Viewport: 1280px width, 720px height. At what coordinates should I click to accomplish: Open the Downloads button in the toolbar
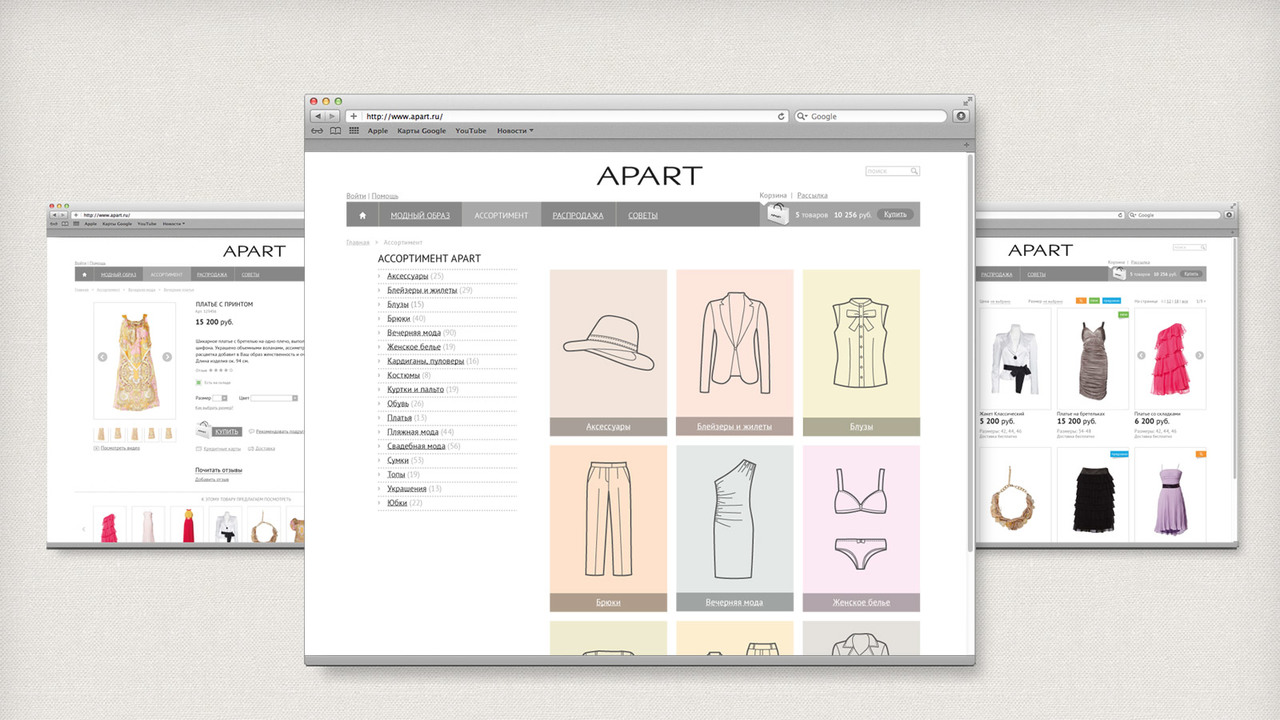(961, 116)
